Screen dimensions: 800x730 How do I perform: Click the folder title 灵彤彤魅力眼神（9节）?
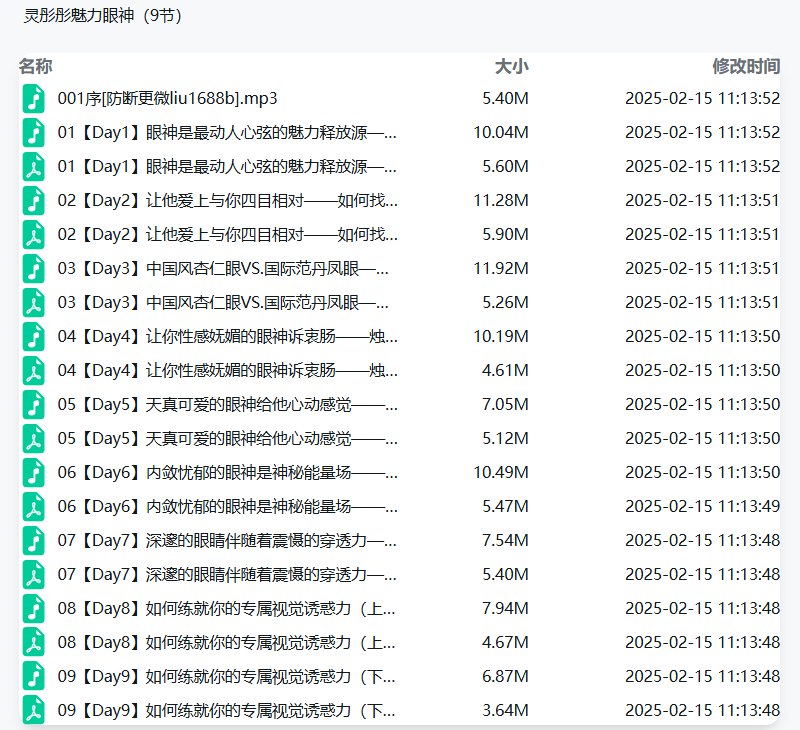(x=103, y=16)
